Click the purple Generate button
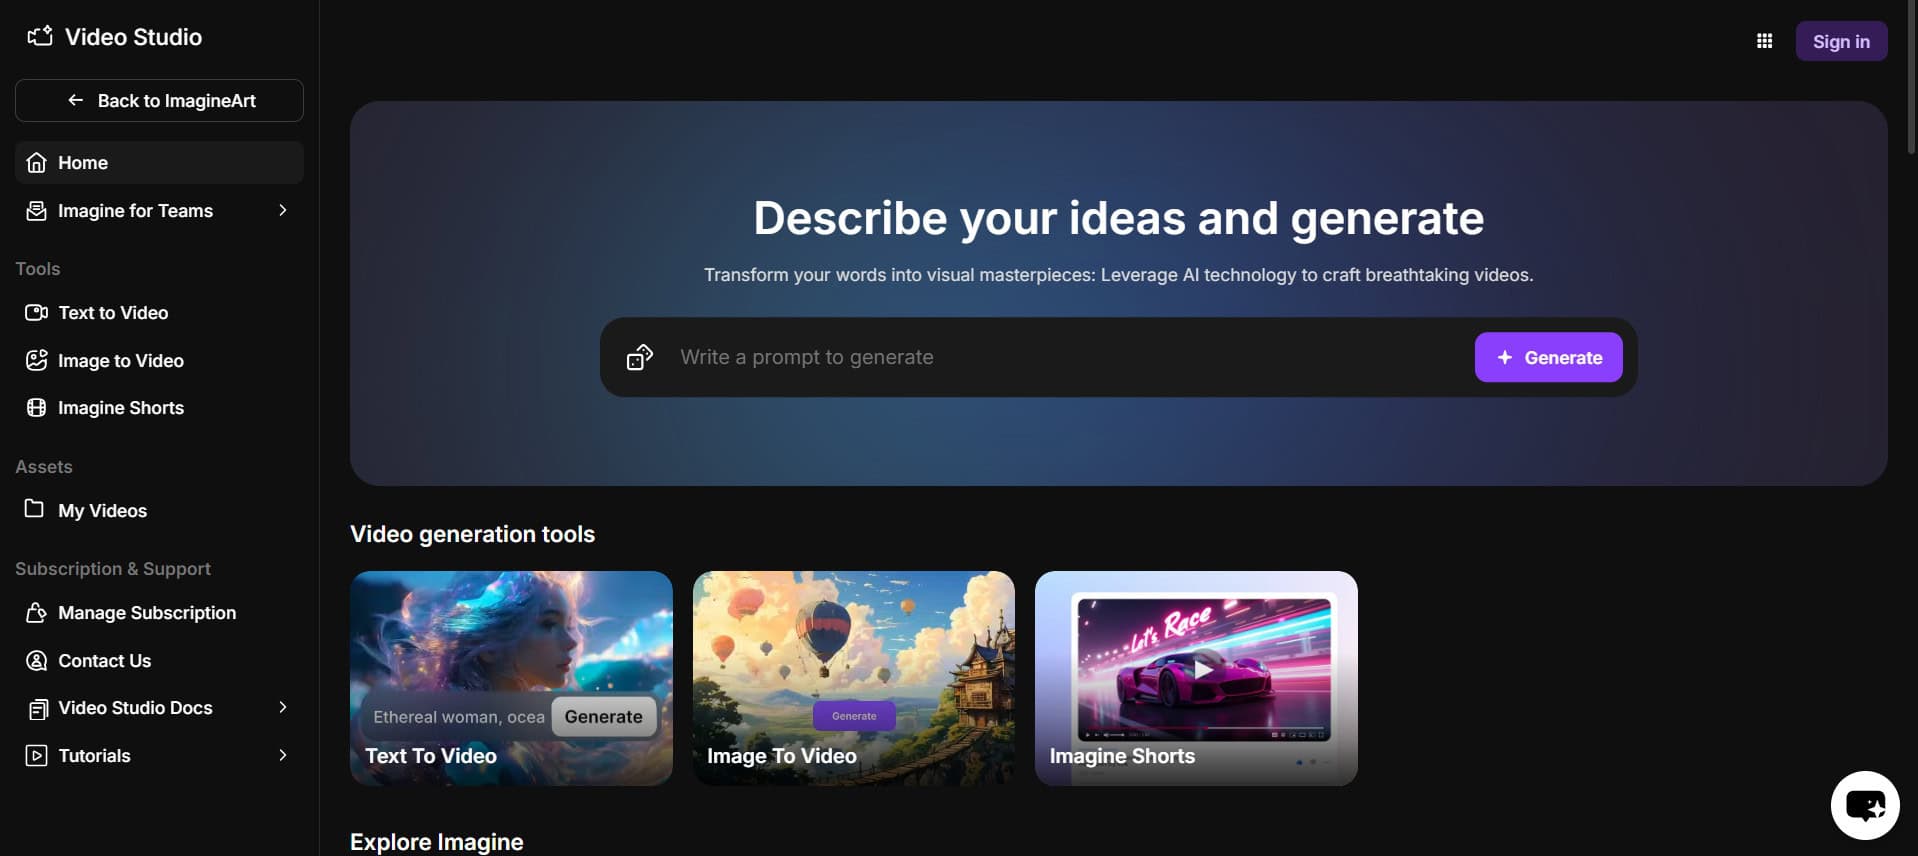The width and height of the screenshot is (1918, 856). [1548, 357]
